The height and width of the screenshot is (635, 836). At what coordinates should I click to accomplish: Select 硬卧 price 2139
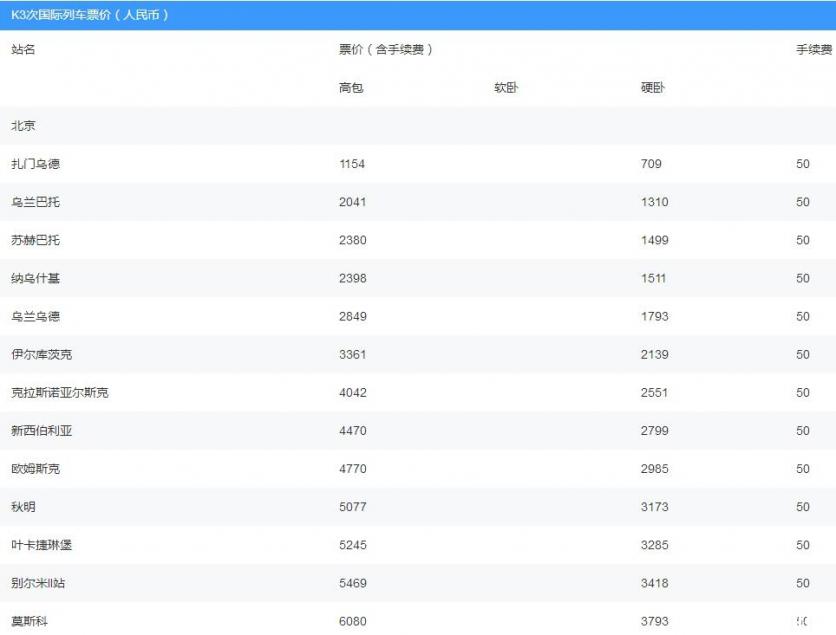[x=654, y=355]
